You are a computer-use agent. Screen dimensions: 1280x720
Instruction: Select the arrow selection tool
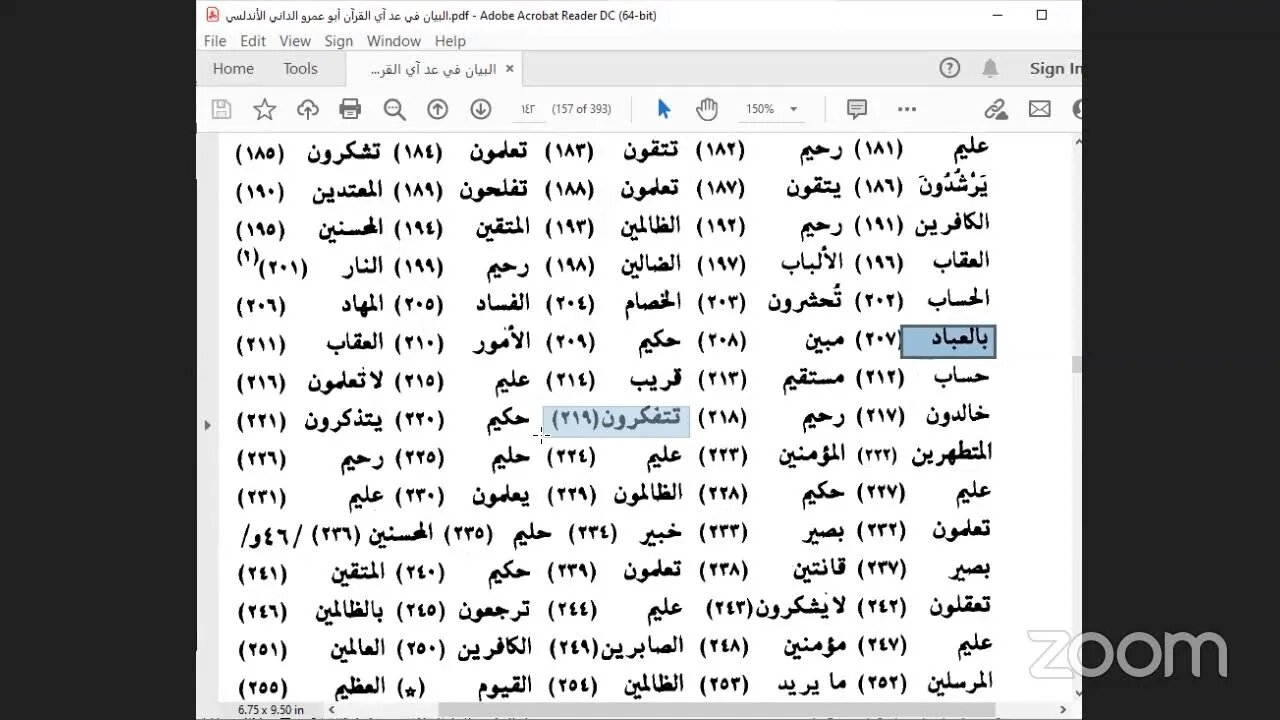point(664,109)
